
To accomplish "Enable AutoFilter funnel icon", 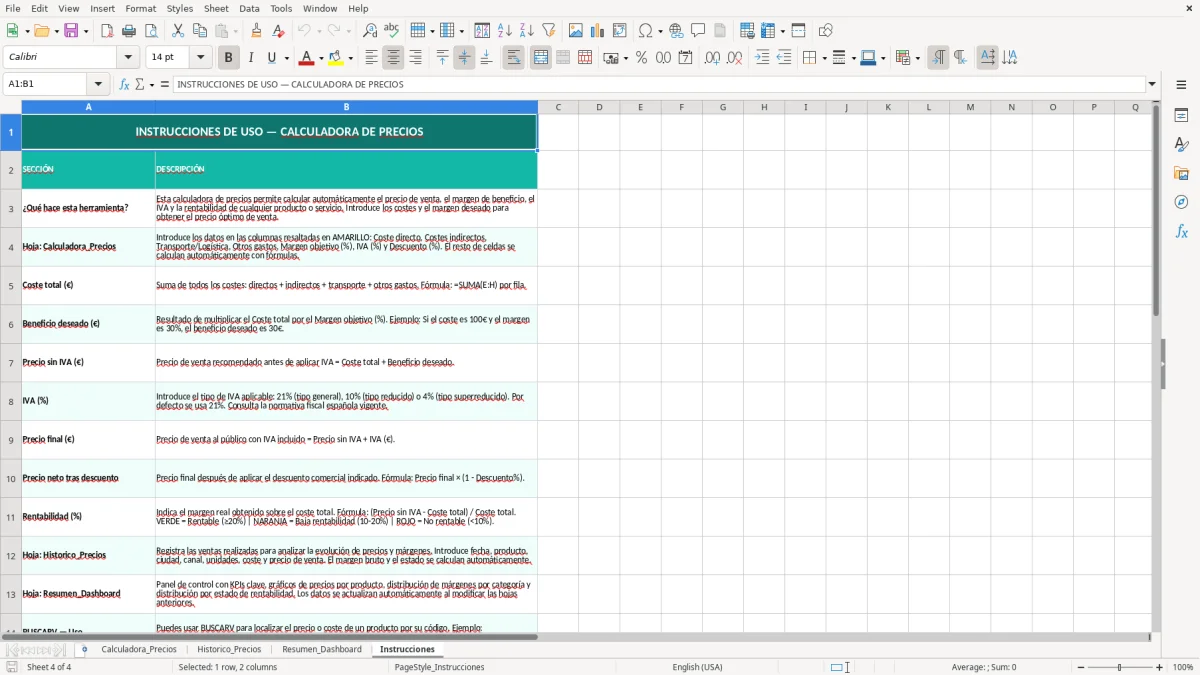I will pyautogui.click(x=549, y=31).
